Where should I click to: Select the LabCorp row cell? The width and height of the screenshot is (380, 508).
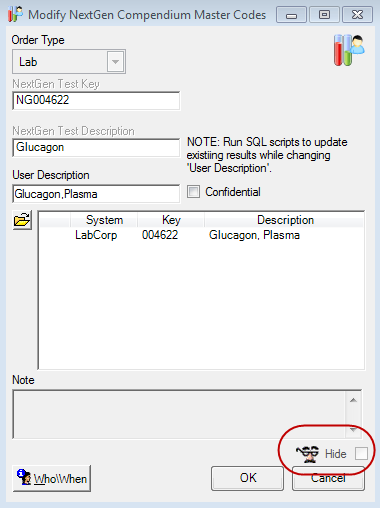tap(96, 235)
